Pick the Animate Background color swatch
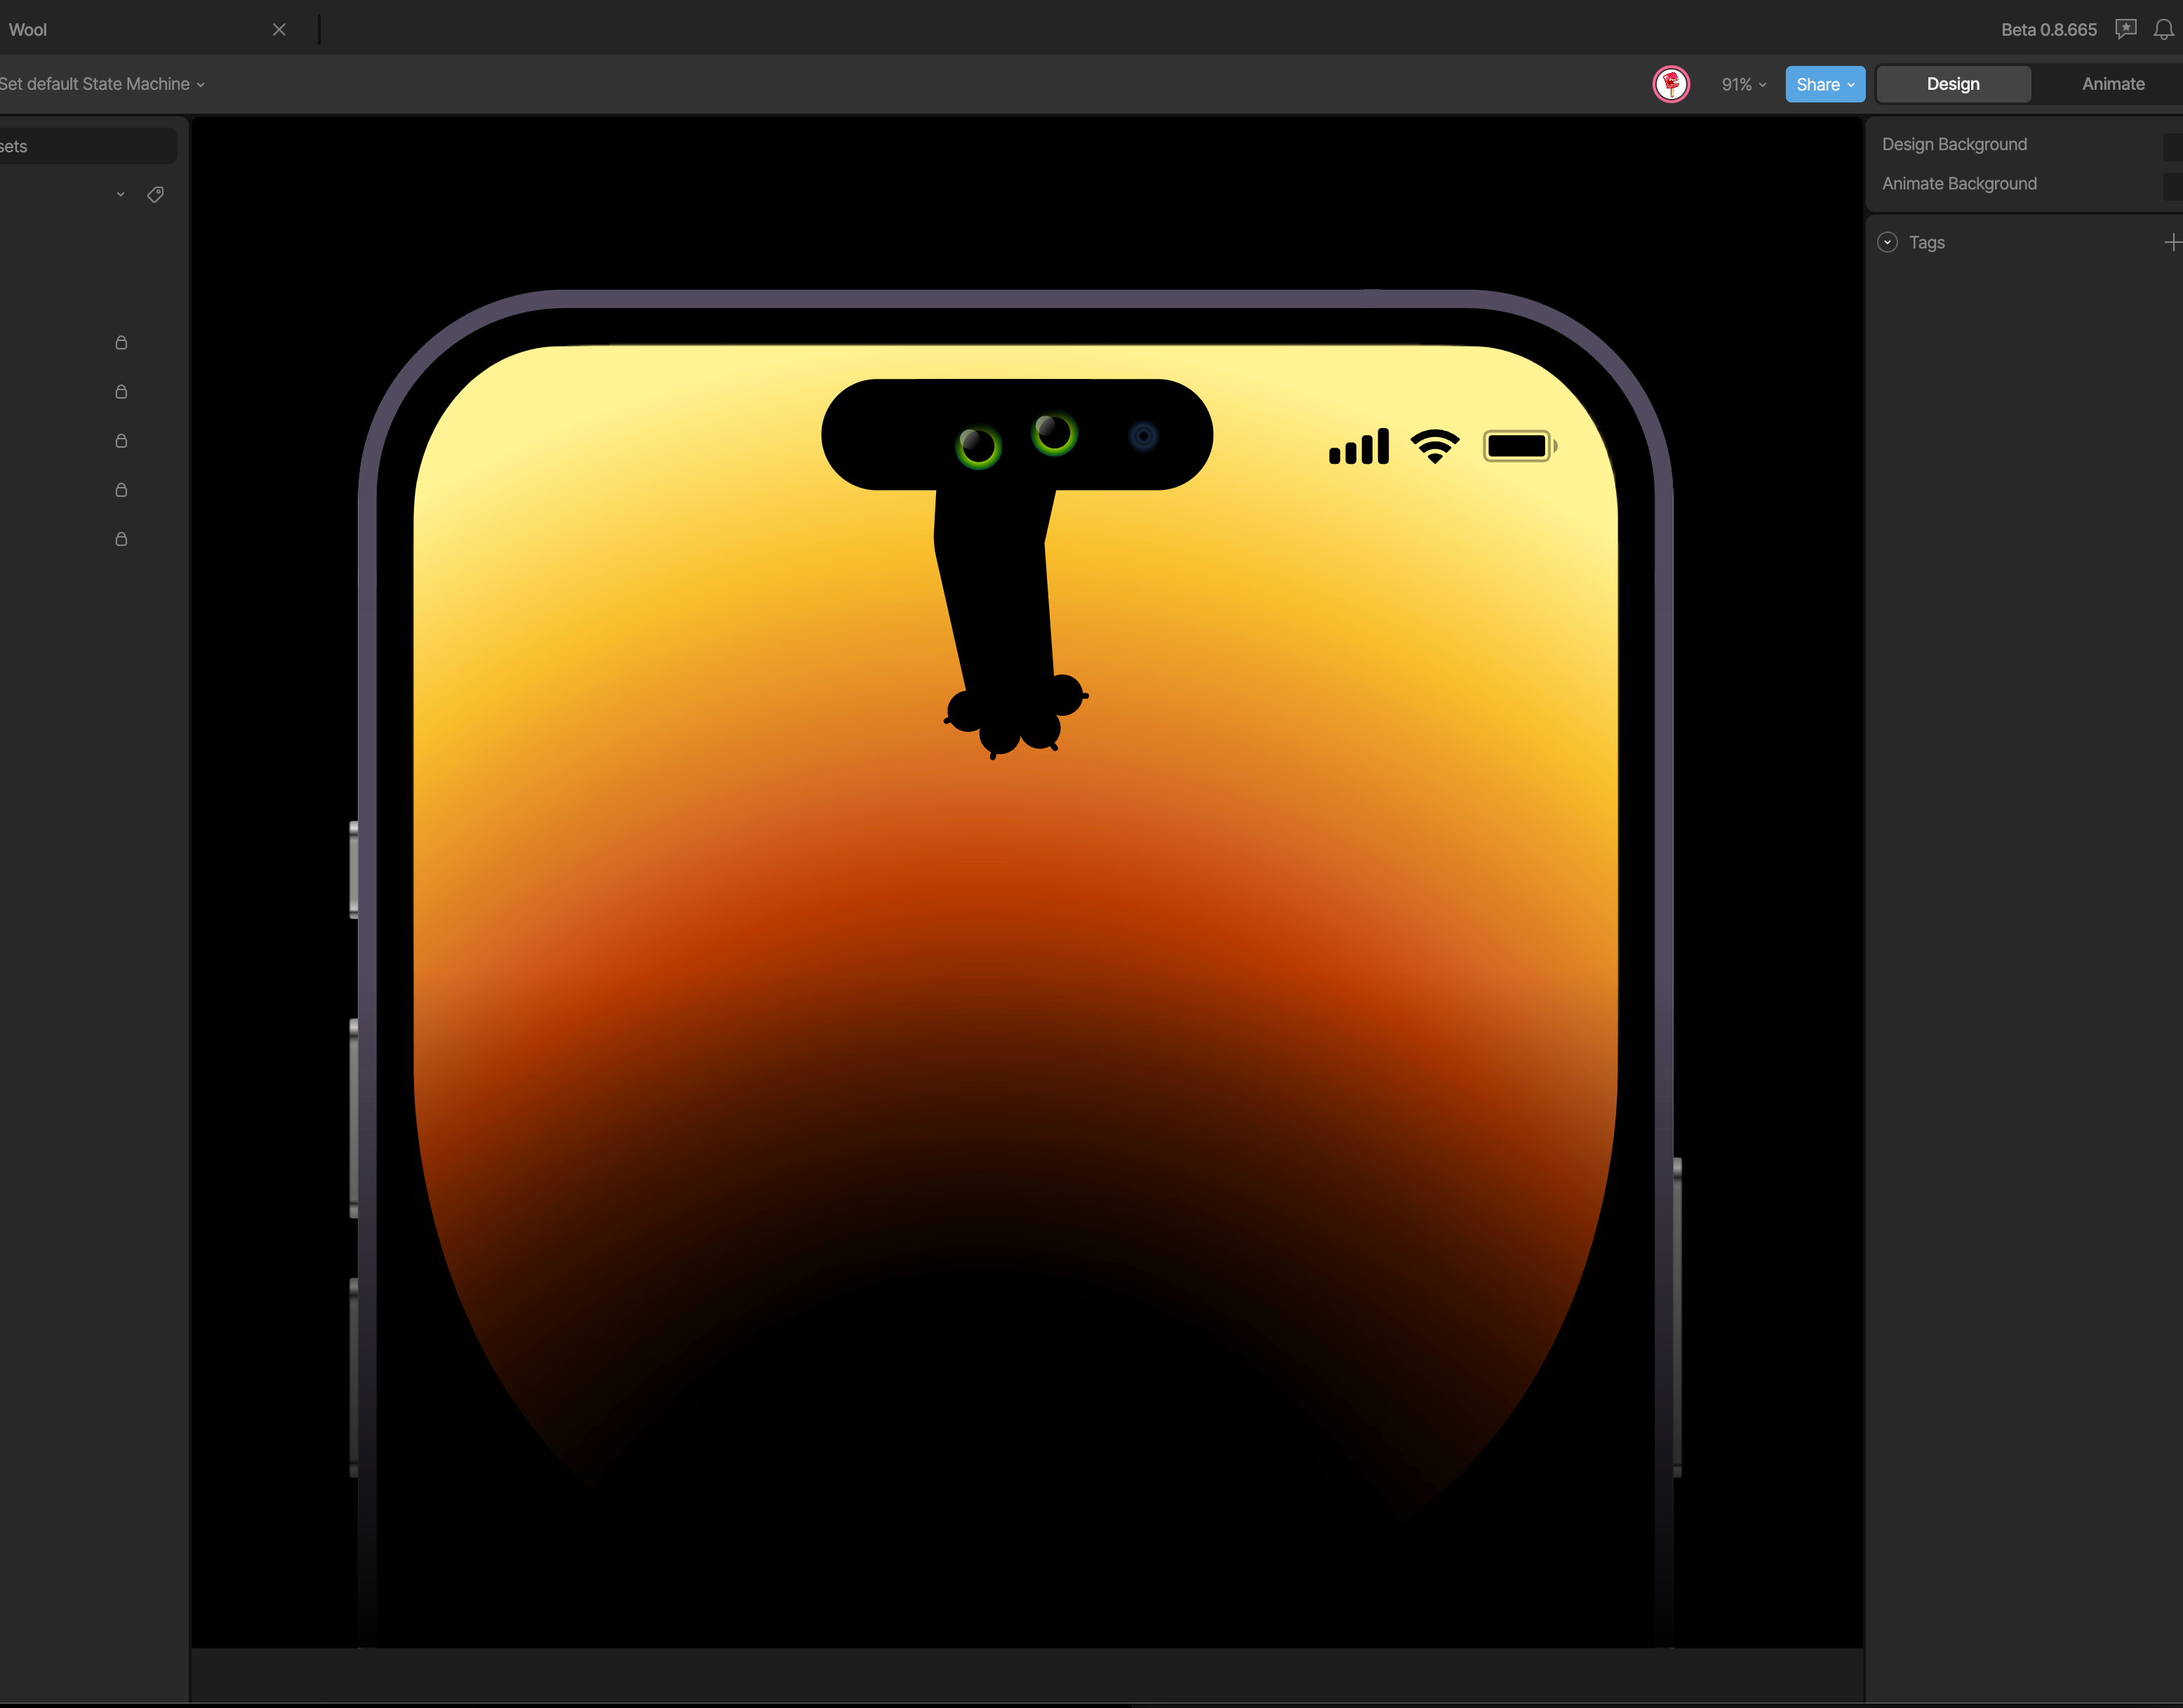This screenshot has height=1708, width=2183. 2173,185
